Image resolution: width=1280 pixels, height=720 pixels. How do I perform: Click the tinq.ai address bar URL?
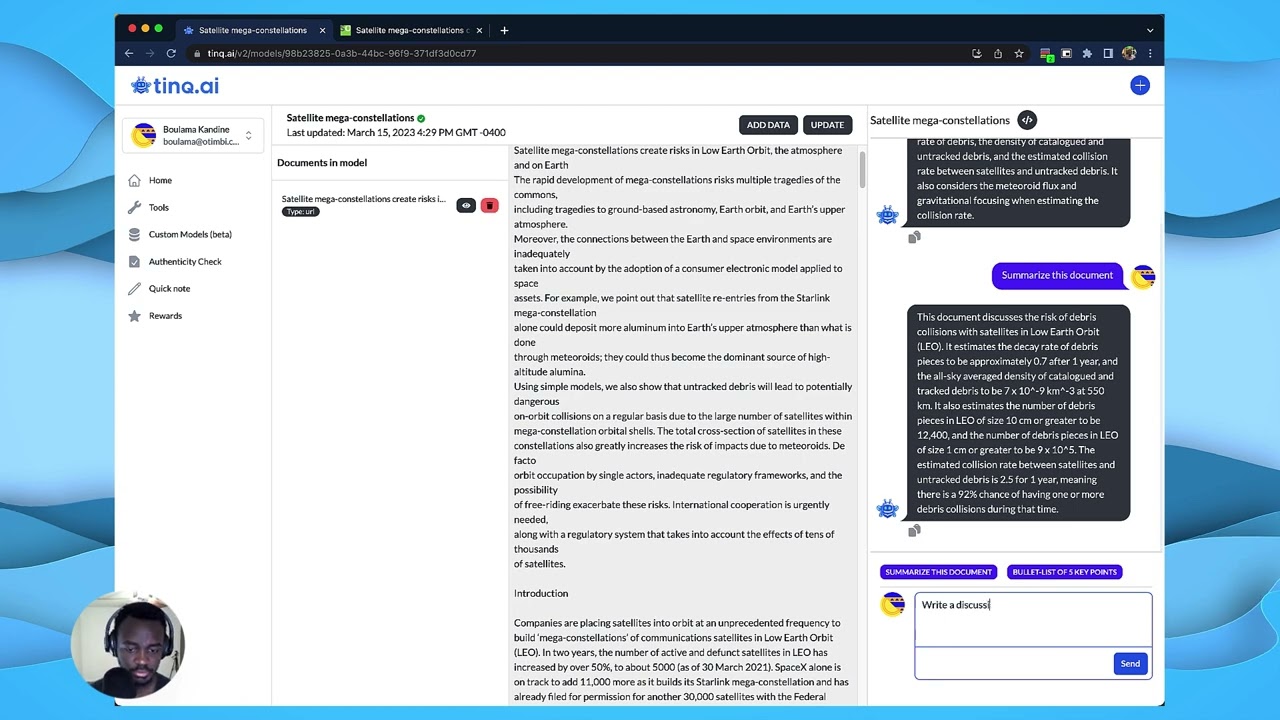[342, 54]
